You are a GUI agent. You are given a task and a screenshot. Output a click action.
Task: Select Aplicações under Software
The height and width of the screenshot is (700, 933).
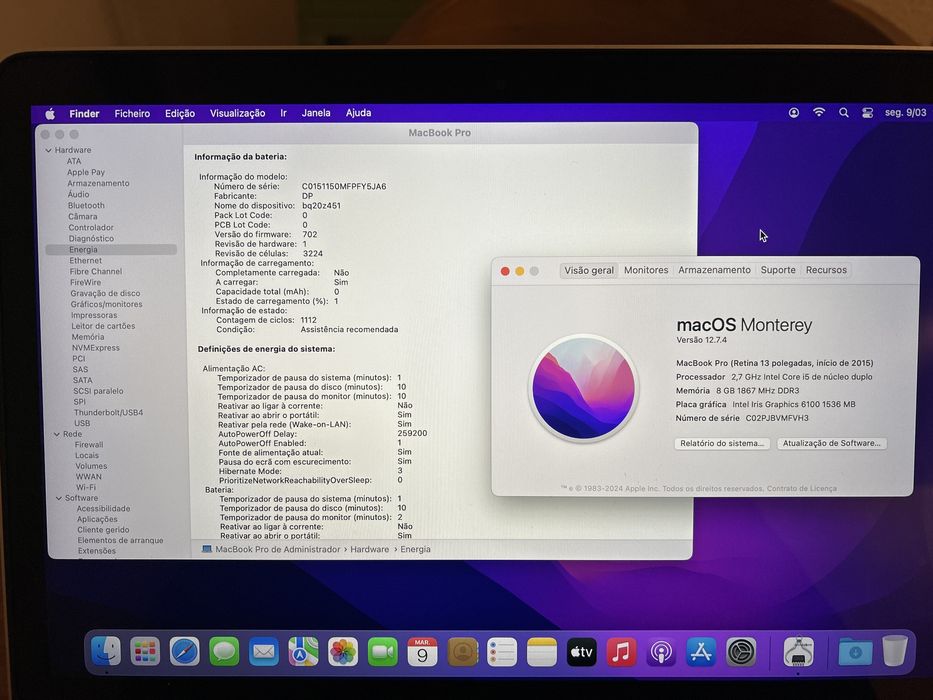click(97, 519)
